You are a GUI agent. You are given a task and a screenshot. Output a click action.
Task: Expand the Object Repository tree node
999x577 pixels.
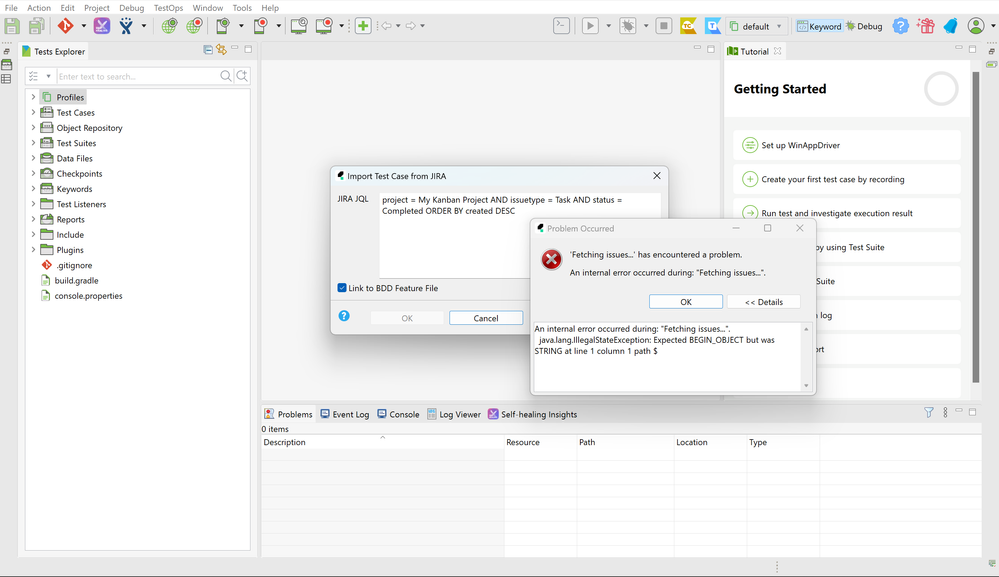tap(33, 127)
